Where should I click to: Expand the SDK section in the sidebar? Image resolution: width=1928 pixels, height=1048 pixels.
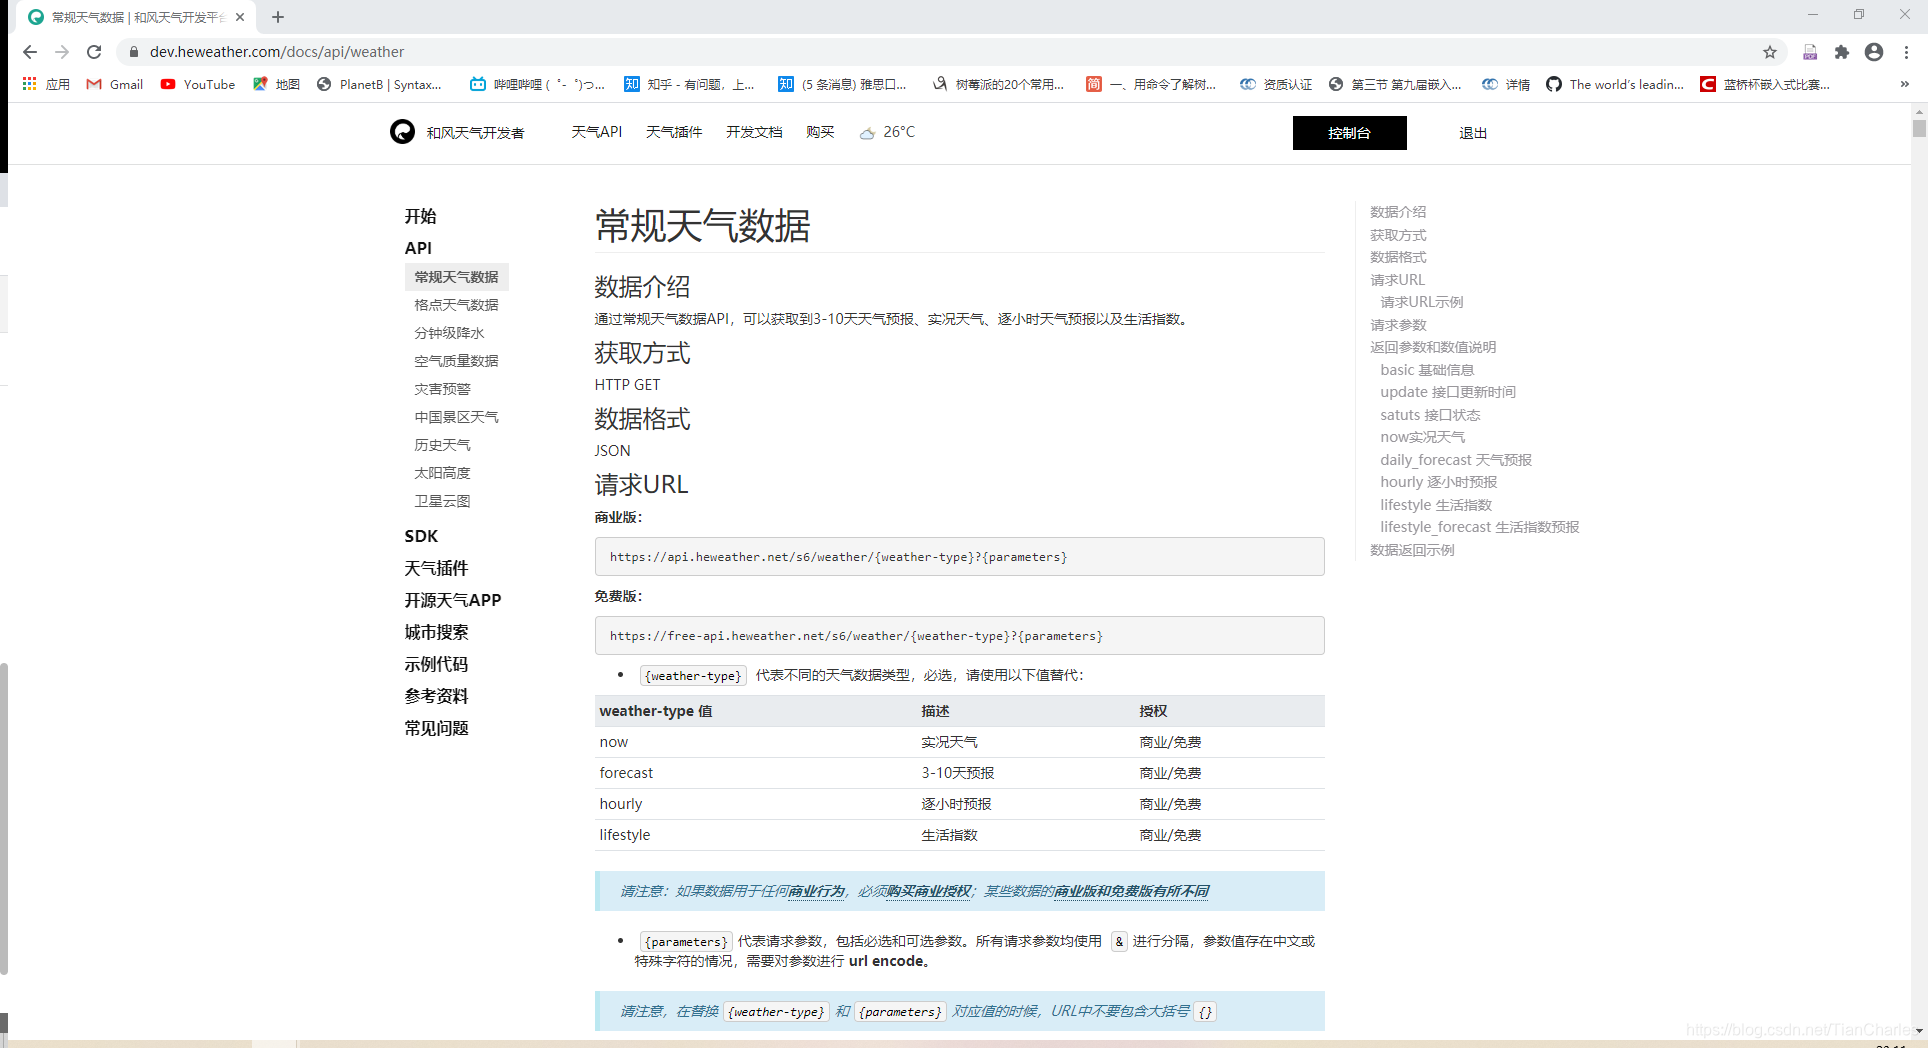click(x=420, y=536)
